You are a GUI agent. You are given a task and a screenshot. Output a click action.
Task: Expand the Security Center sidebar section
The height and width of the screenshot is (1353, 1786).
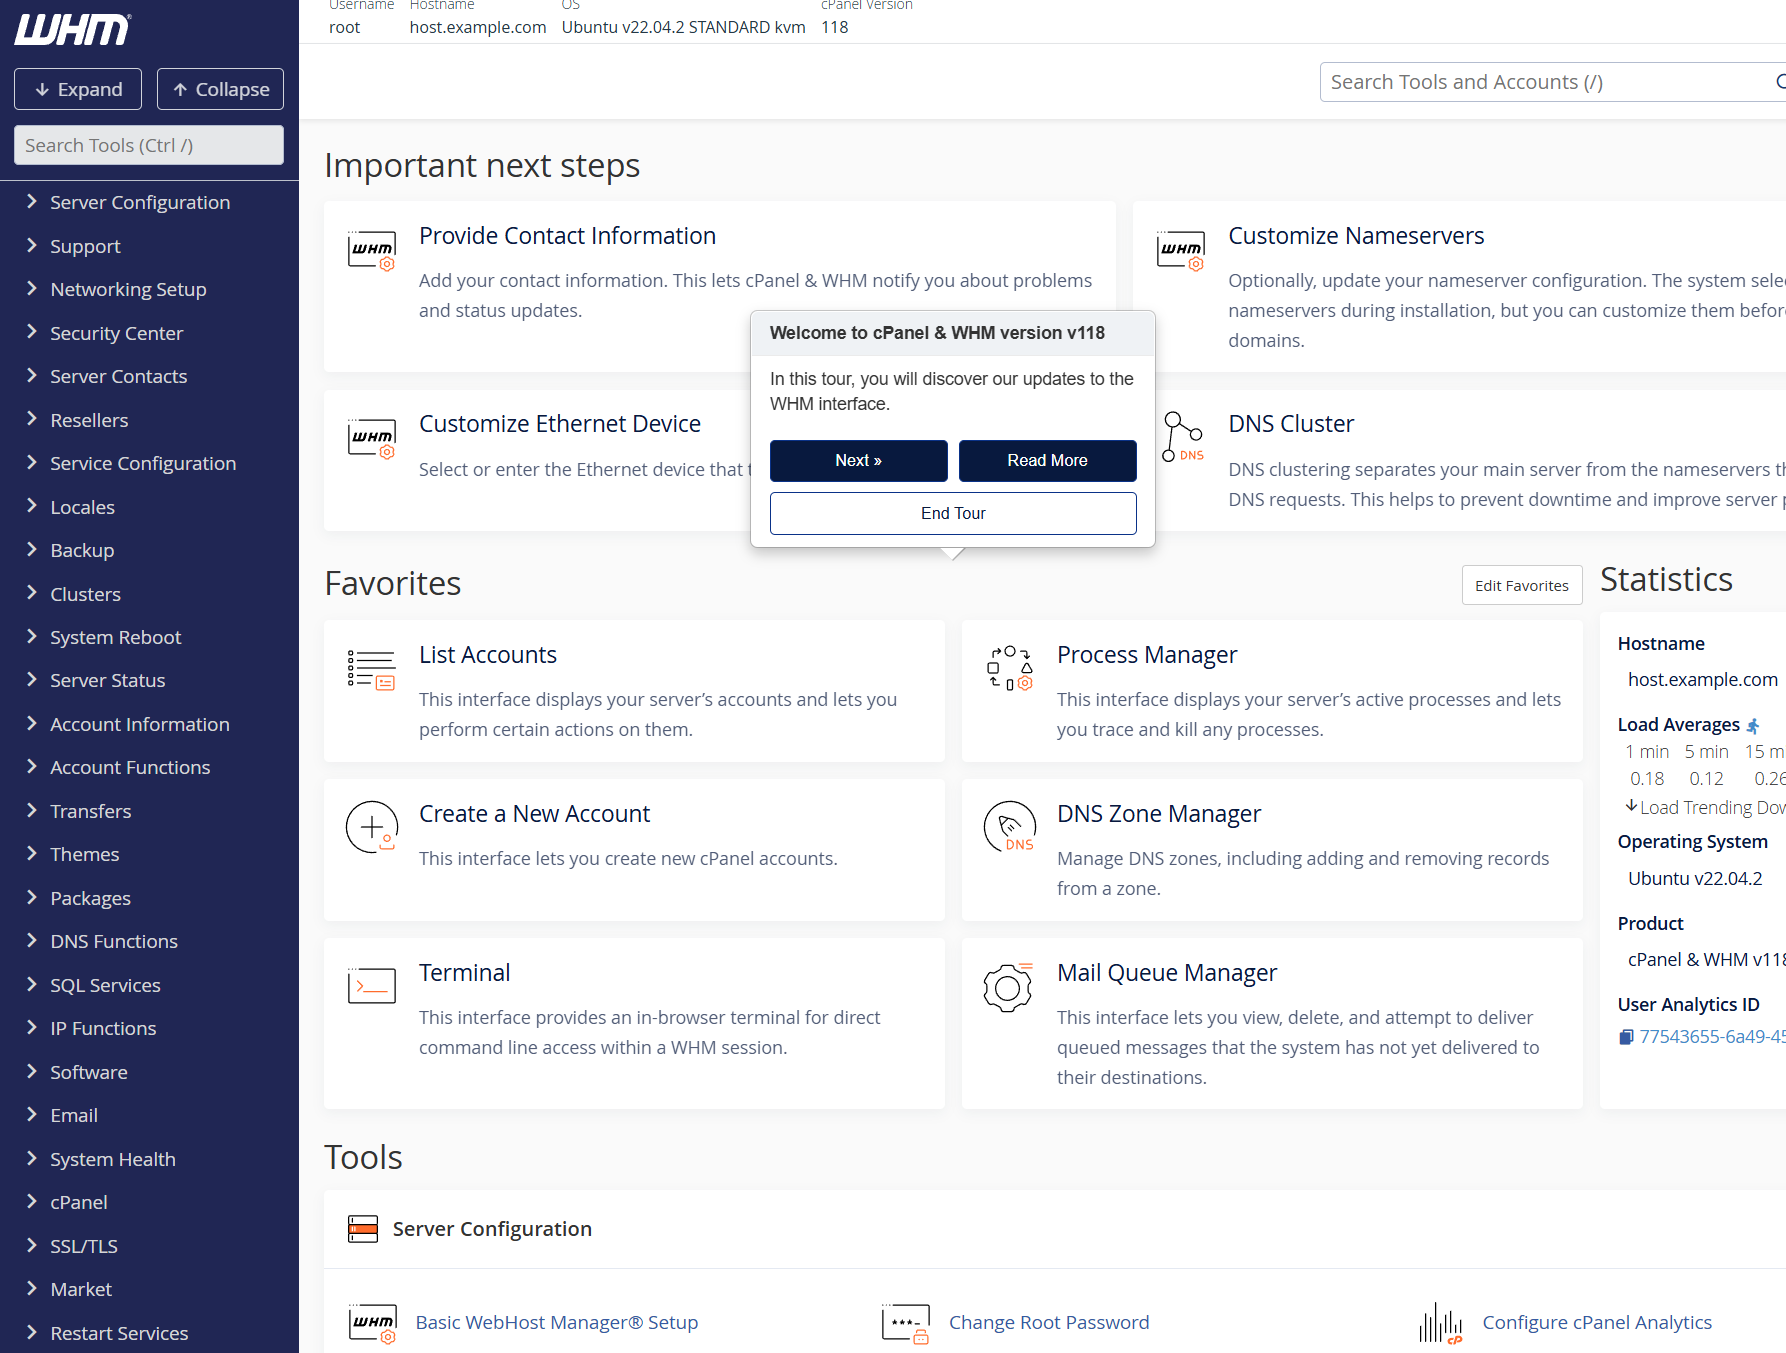[x=116, y=333]
